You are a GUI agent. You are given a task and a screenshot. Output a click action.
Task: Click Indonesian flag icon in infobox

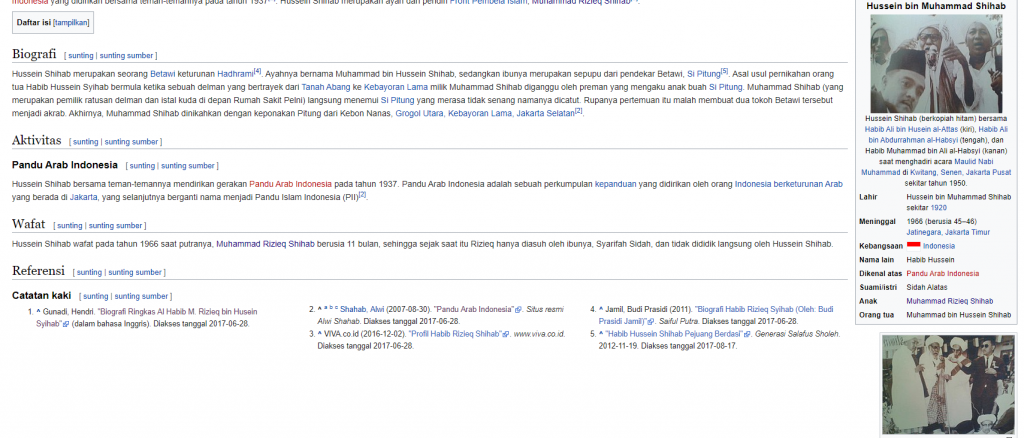[914, 246]
